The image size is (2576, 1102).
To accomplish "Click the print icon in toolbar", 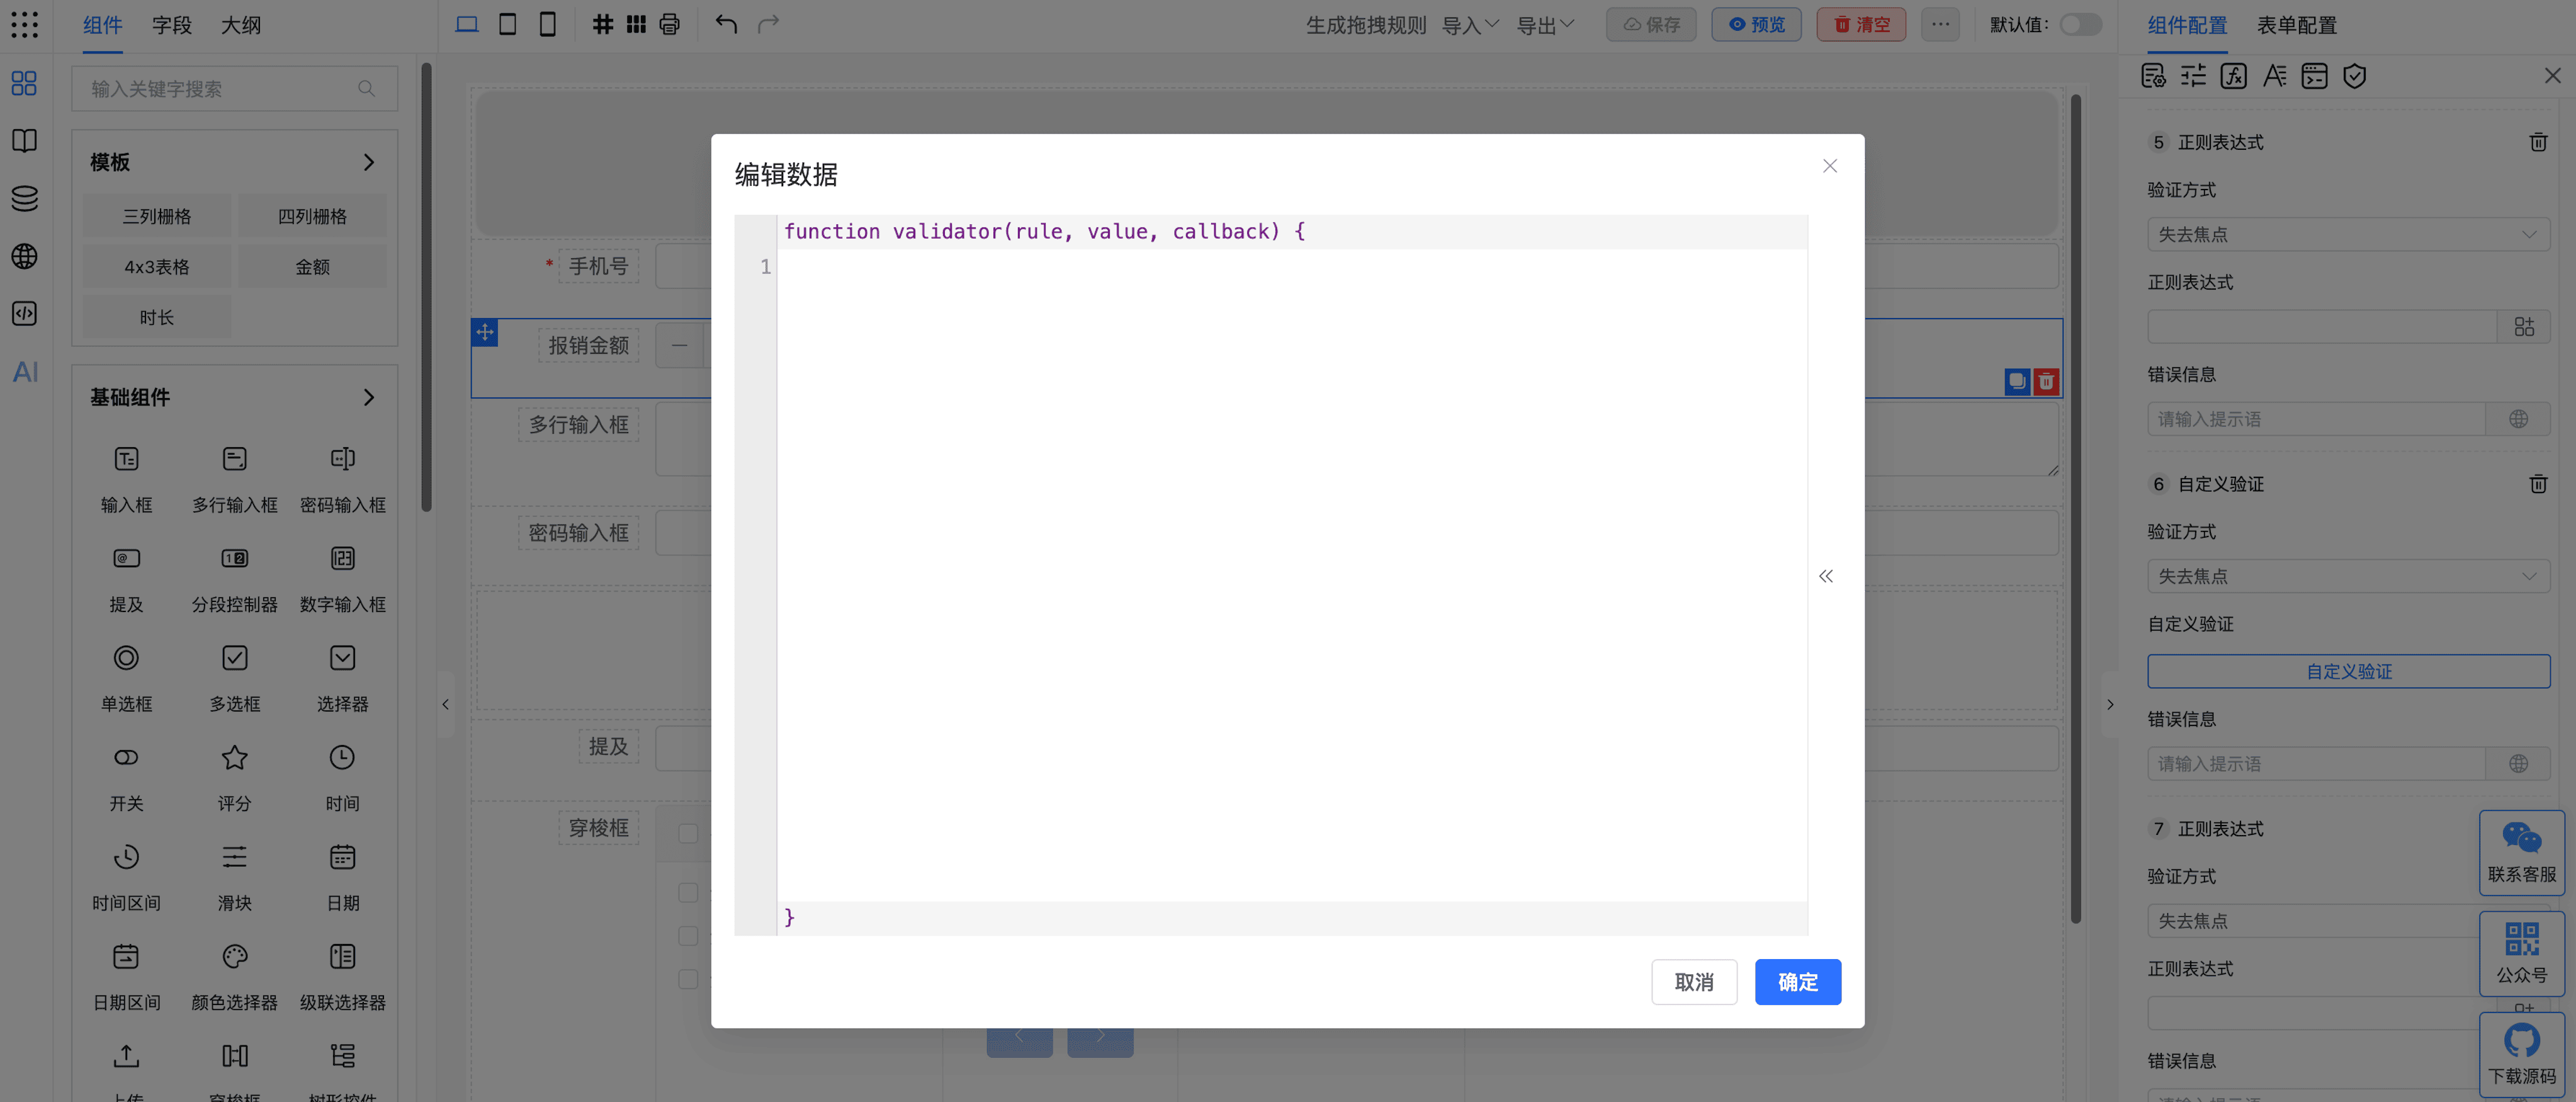I will tap(669, 24).
